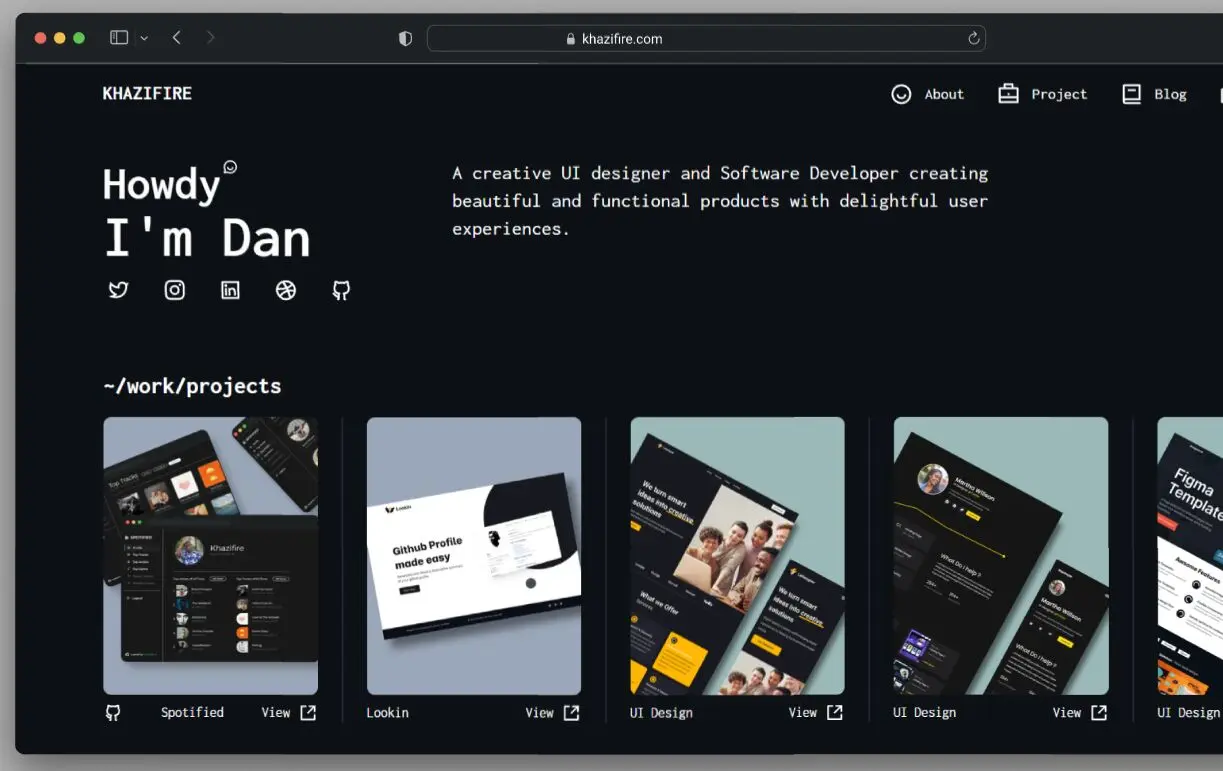The width and height of the screenshot is (1223, 771).
Task: Open the GitHub icon on the Spotified card
Action: [113, 712]
